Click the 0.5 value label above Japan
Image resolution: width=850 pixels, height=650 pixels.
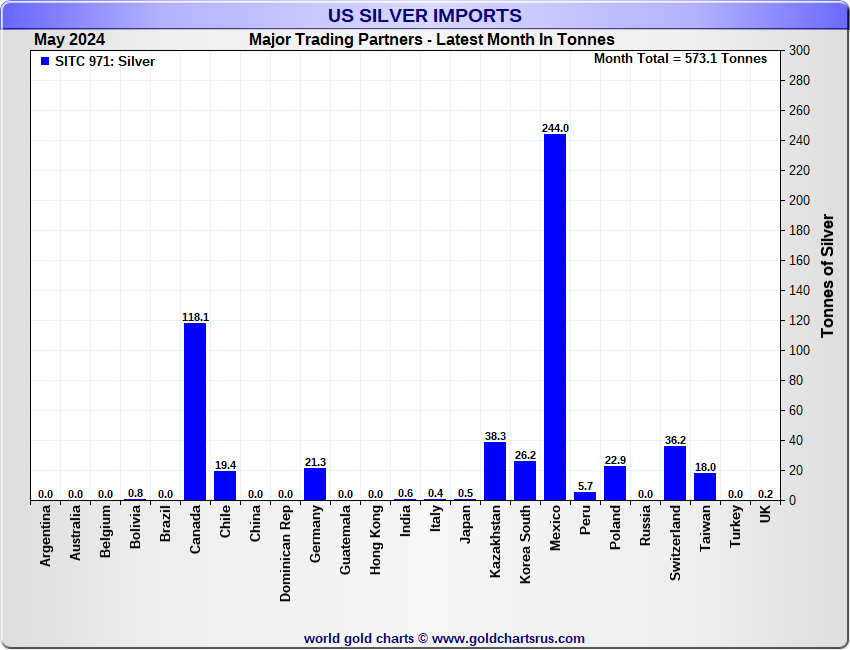tap(465, 494)
